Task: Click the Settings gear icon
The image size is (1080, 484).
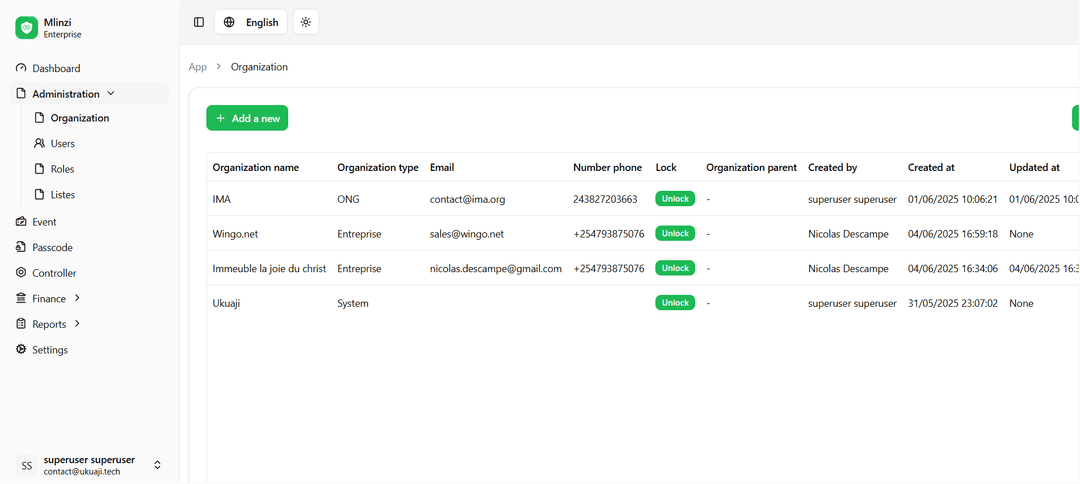Action: pyautogui.click(x=22, y=350)
